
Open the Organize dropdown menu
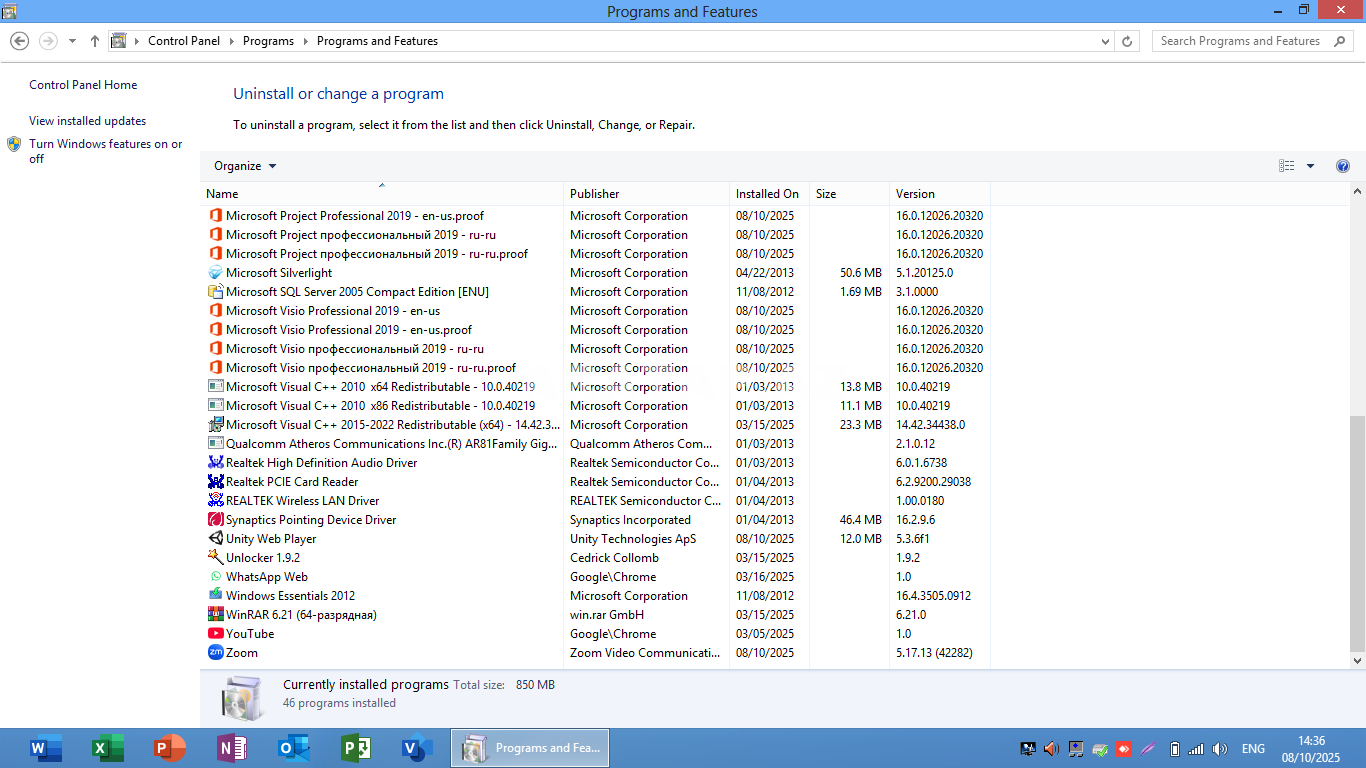pos(245,166)
